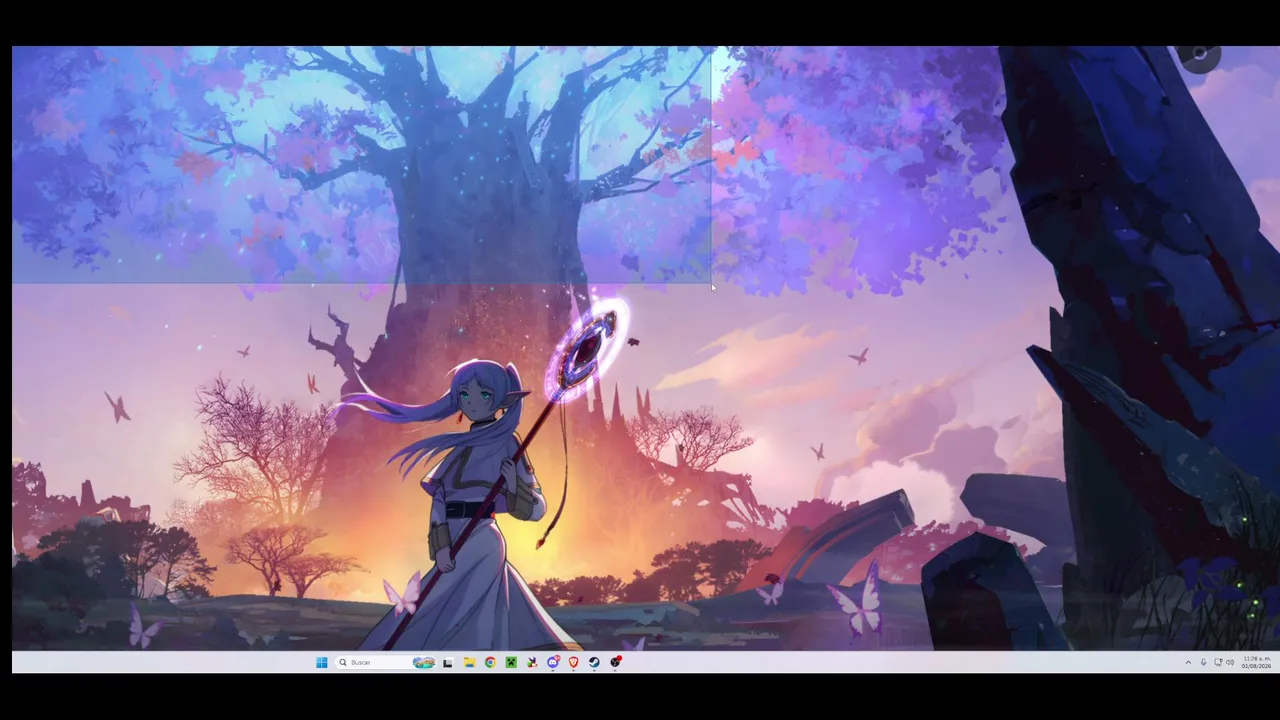Launch File Explorer from the taskbar
The width and height of the screenshot is (1280, 720).
tap(469, 662)
